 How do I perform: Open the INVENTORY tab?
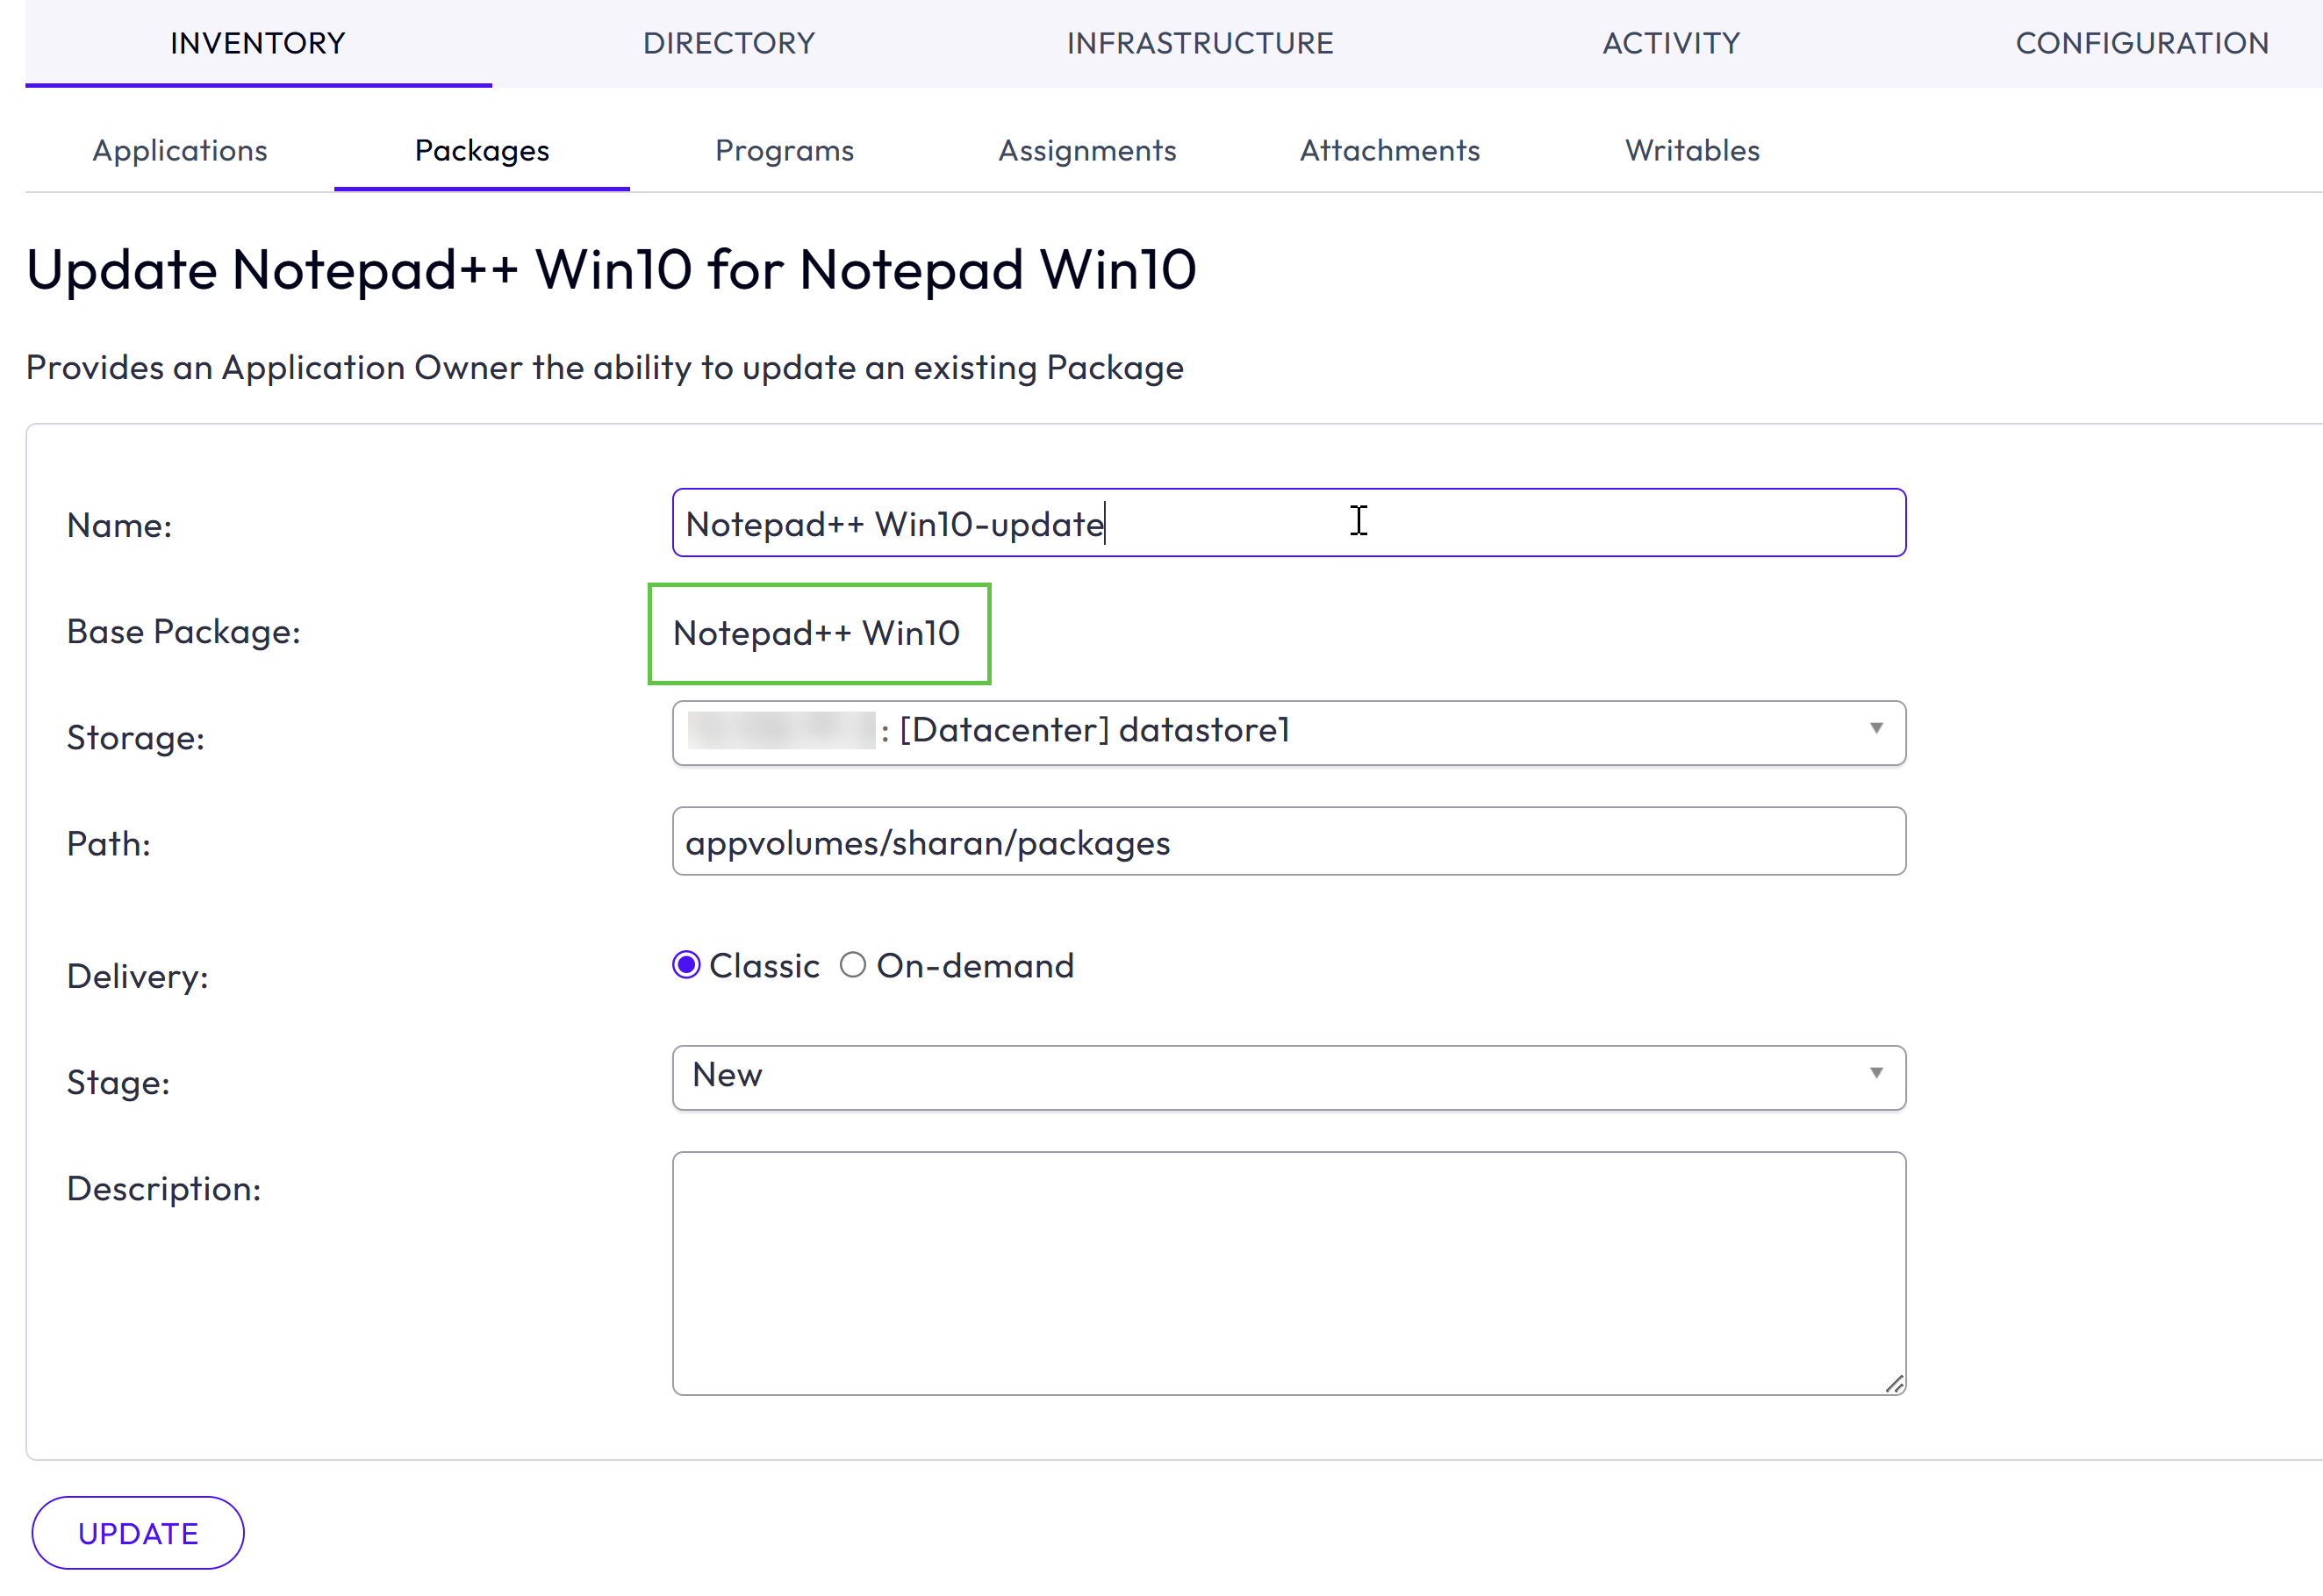[x=258, y=43]
